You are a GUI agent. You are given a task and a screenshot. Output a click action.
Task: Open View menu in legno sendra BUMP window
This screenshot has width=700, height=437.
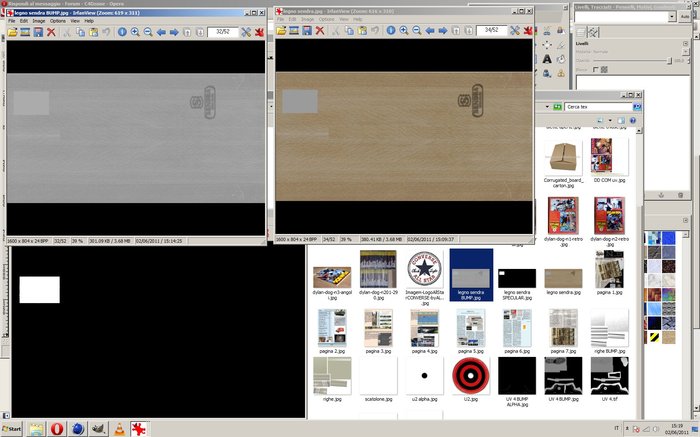tap(75, 21)
